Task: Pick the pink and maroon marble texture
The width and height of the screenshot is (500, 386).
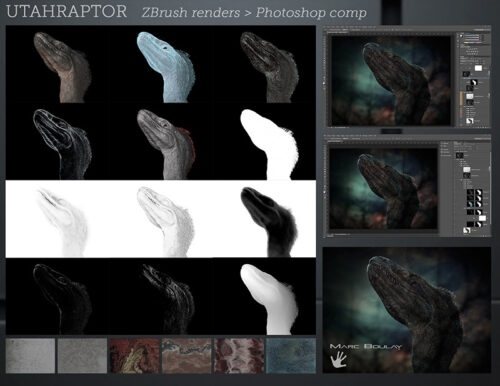Action: coord(239,356)
